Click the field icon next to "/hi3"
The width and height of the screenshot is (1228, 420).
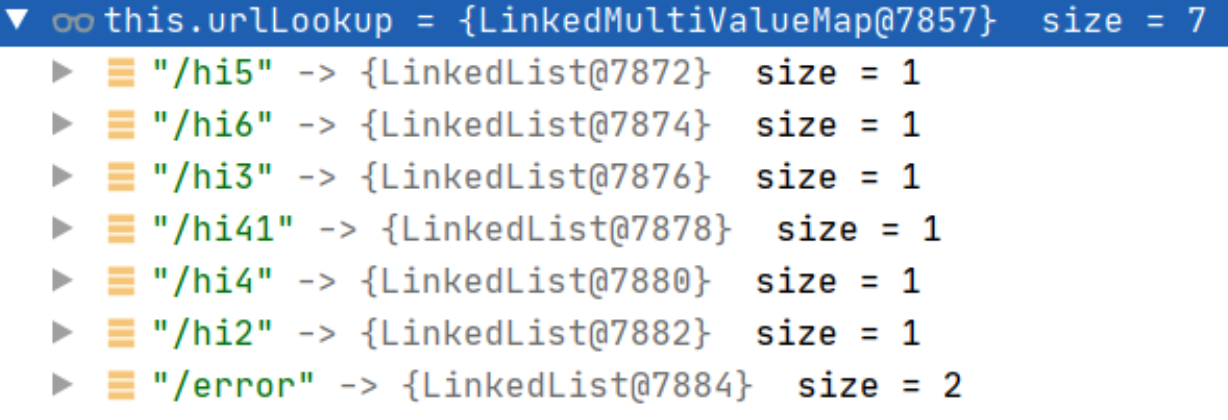[x=121, y=176]
